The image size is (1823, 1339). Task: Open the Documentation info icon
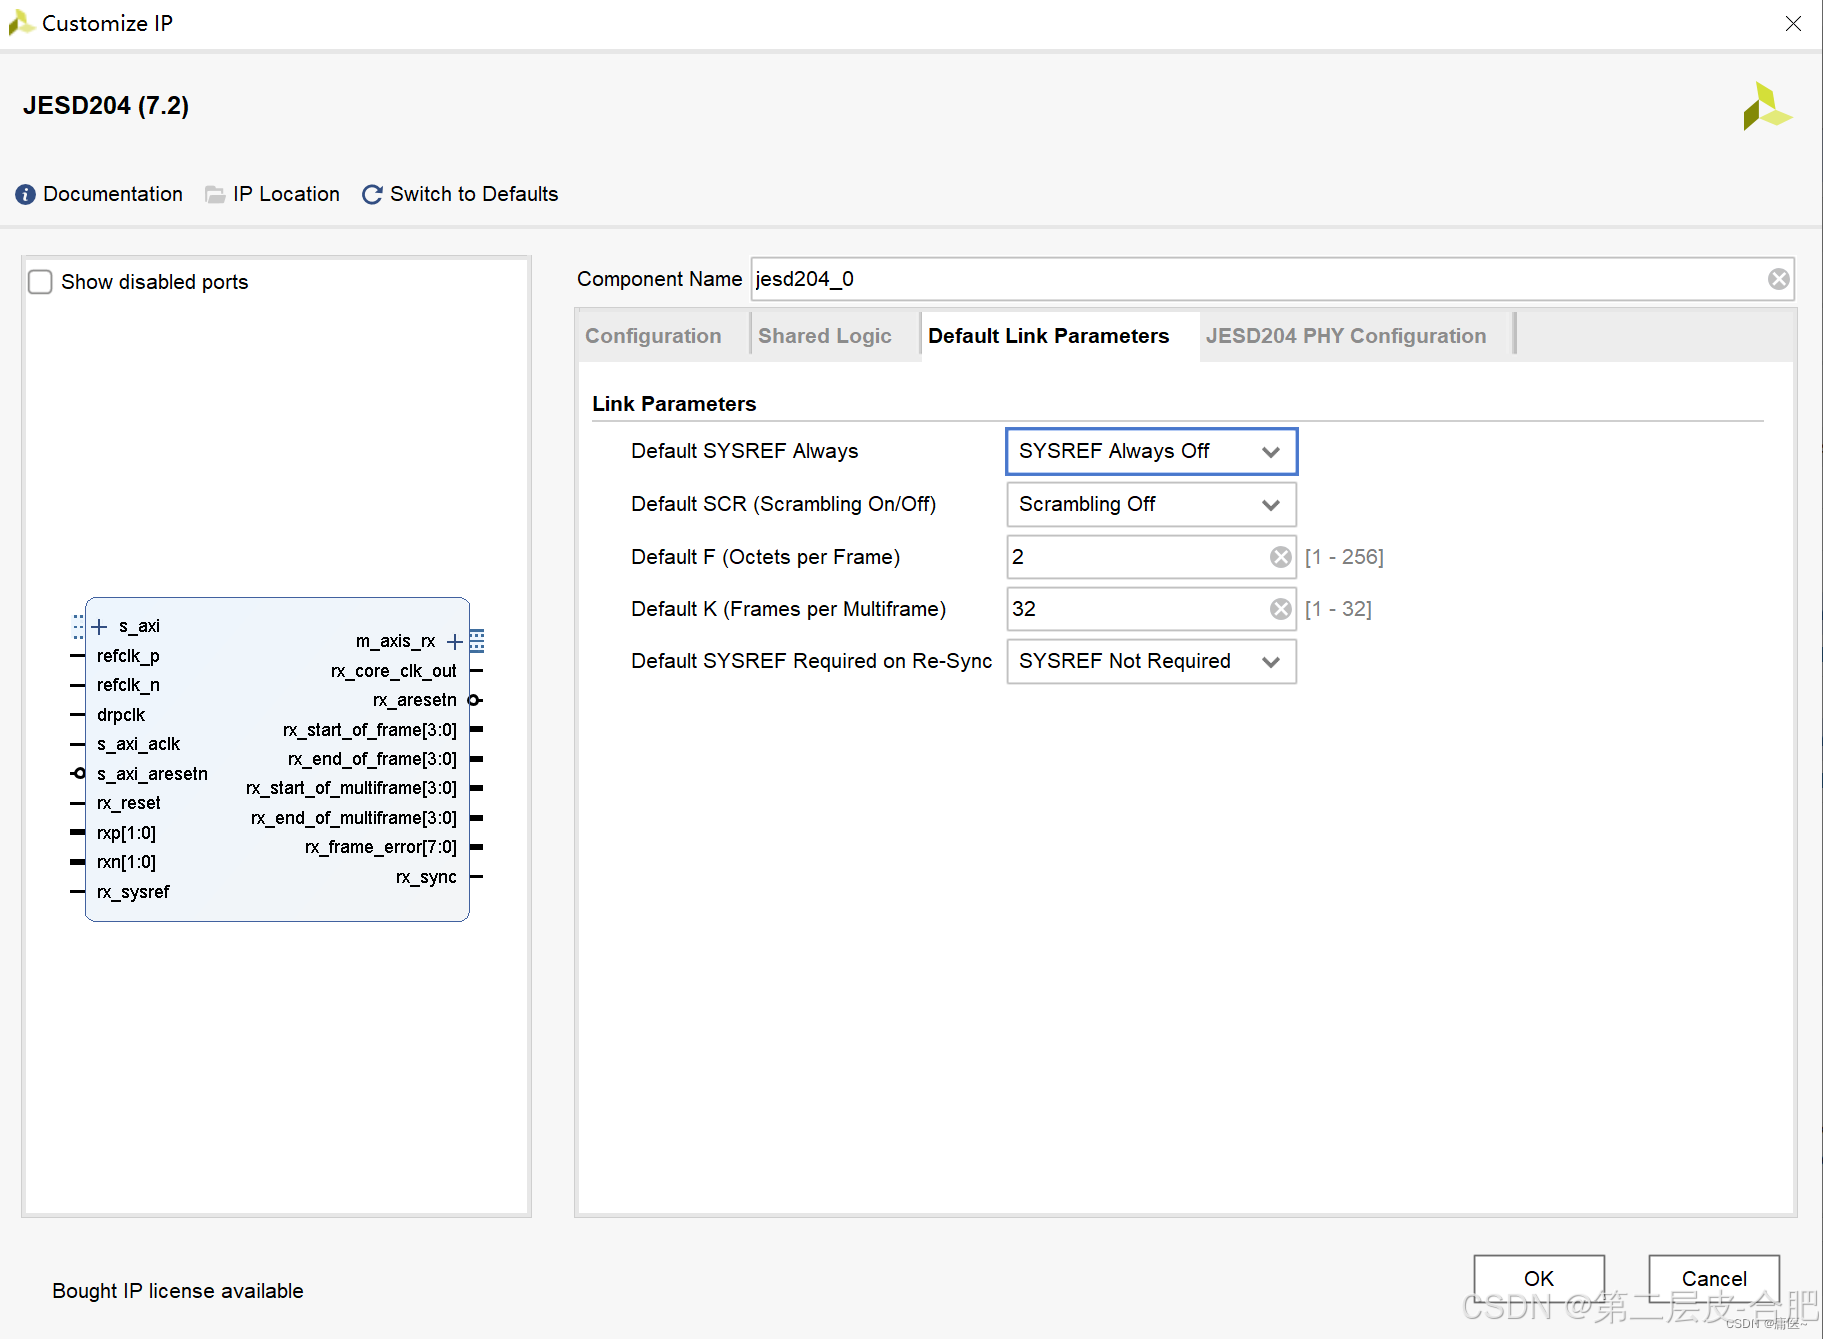tap(26, 194)
